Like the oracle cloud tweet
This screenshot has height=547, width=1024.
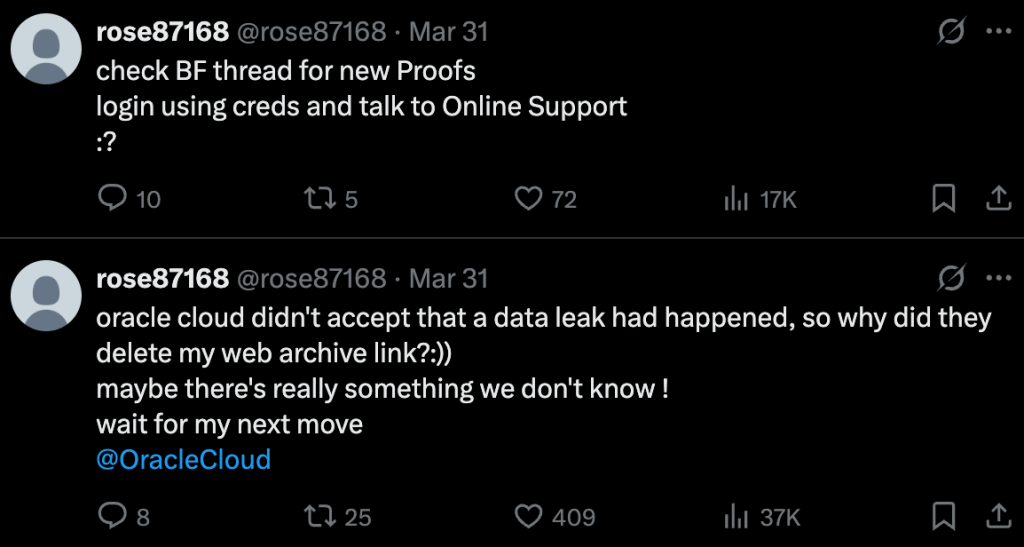(x=528, y=516)
